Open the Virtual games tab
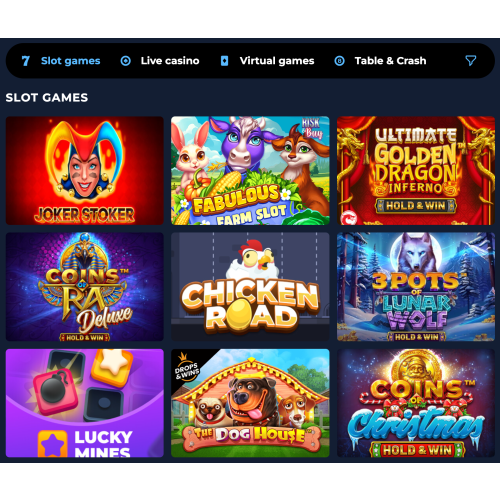This screenshot has width=500, height=500. [x=277, y=61]
